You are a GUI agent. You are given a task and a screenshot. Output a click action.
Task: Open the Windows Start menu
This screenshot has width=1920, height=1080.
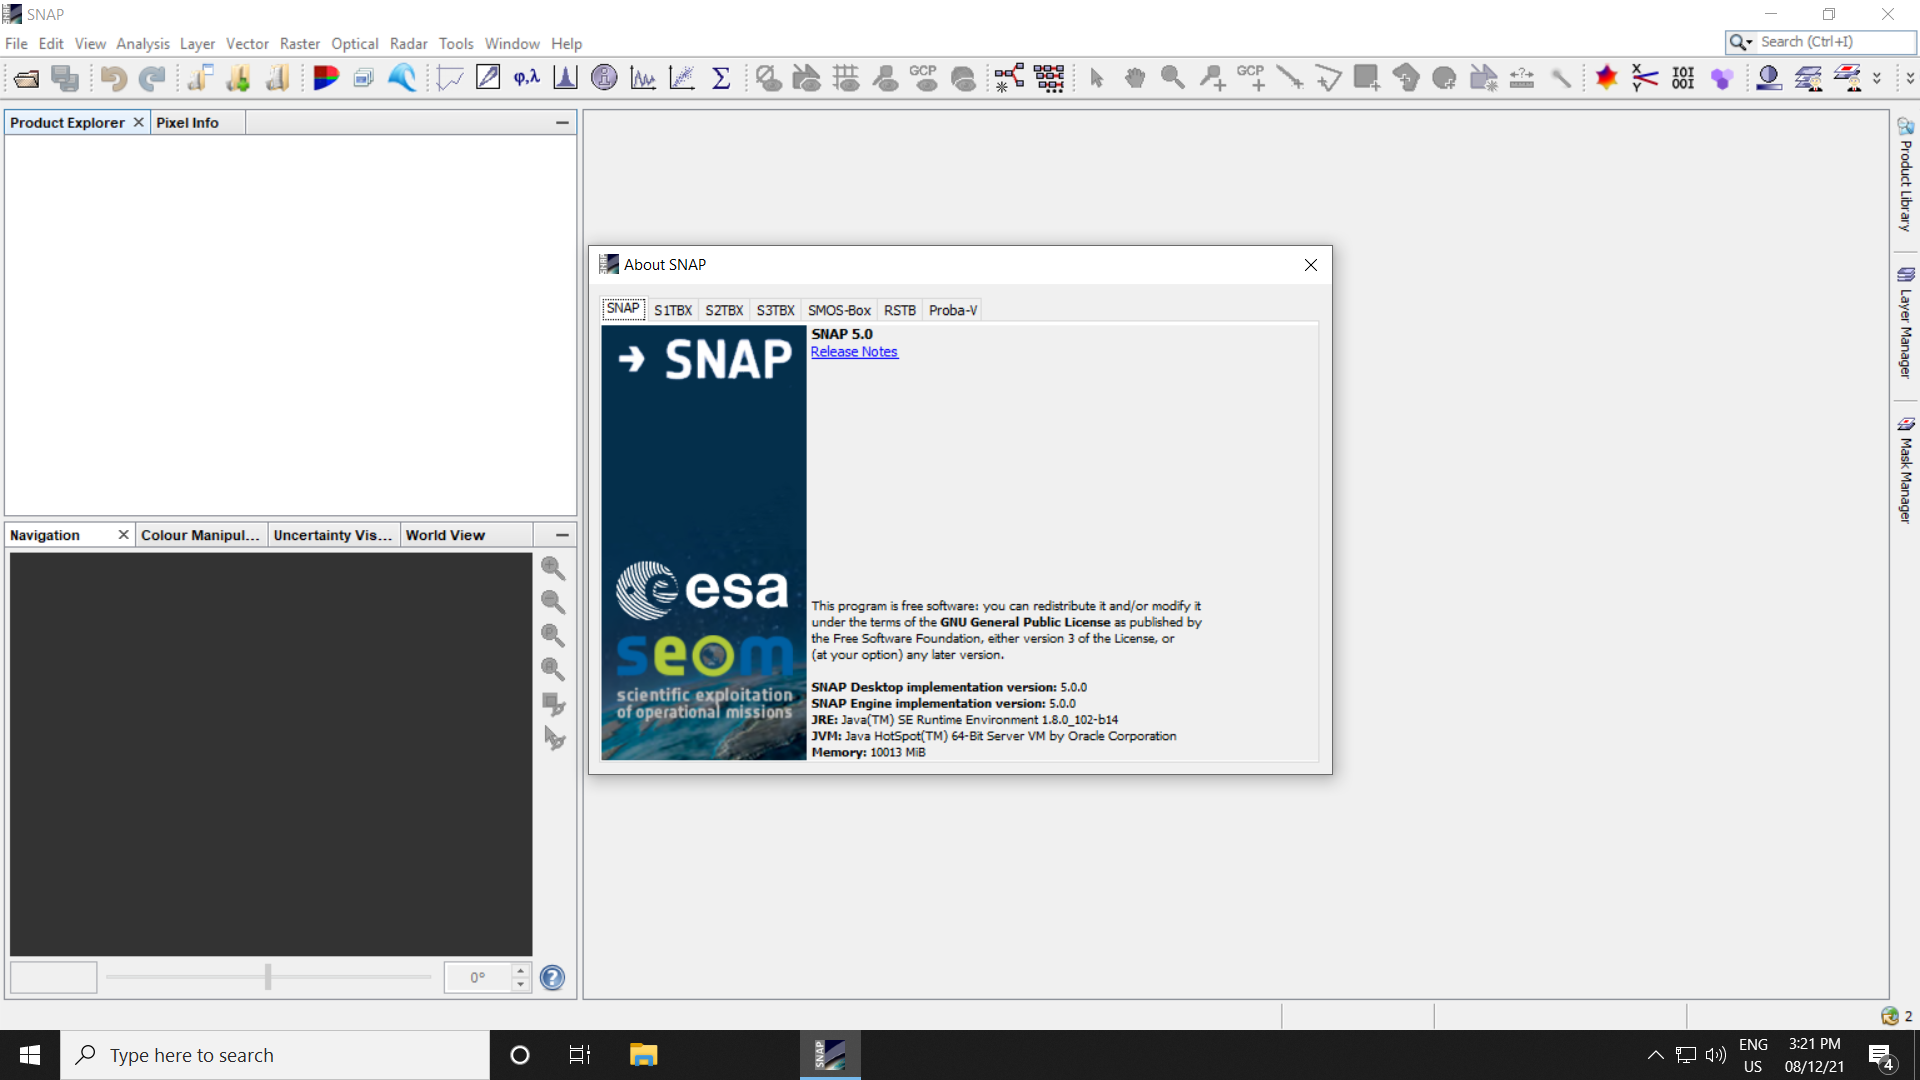coord(30,1055)
